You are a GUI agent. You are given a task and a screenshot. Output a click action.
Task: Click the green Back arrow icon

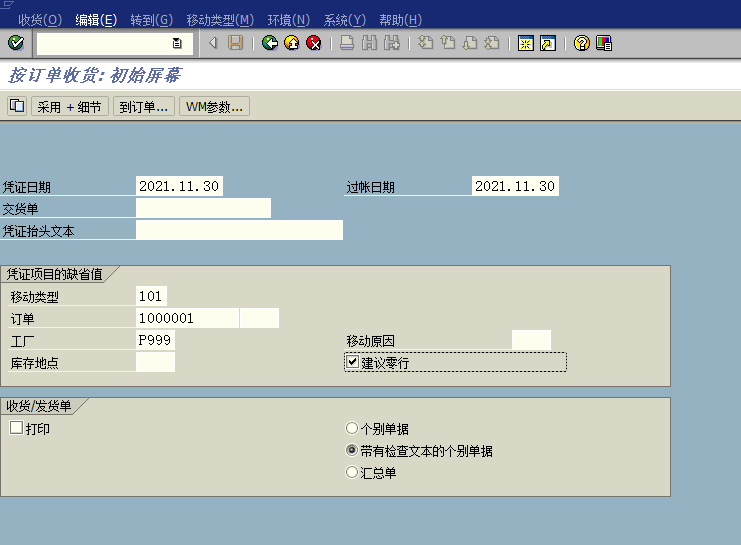click(270, 43)
